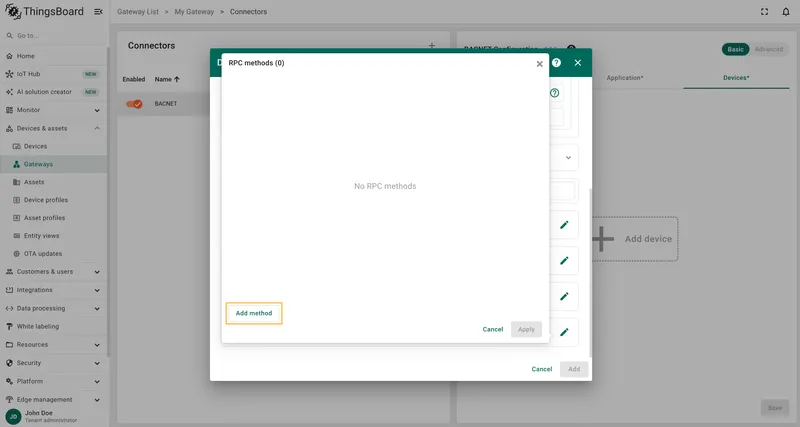Open notifications bell icon
Viewport: 800px width, 427px height.
786,12
